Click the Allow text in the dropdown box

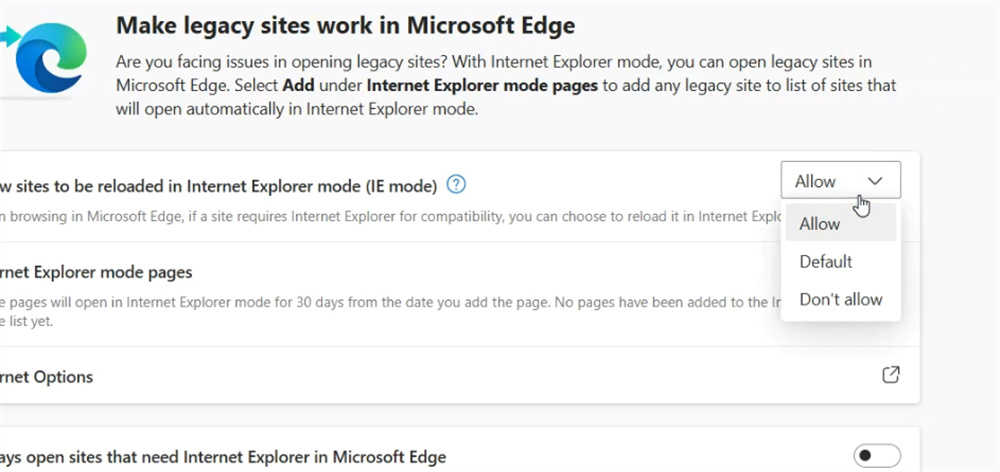(815, 181)
